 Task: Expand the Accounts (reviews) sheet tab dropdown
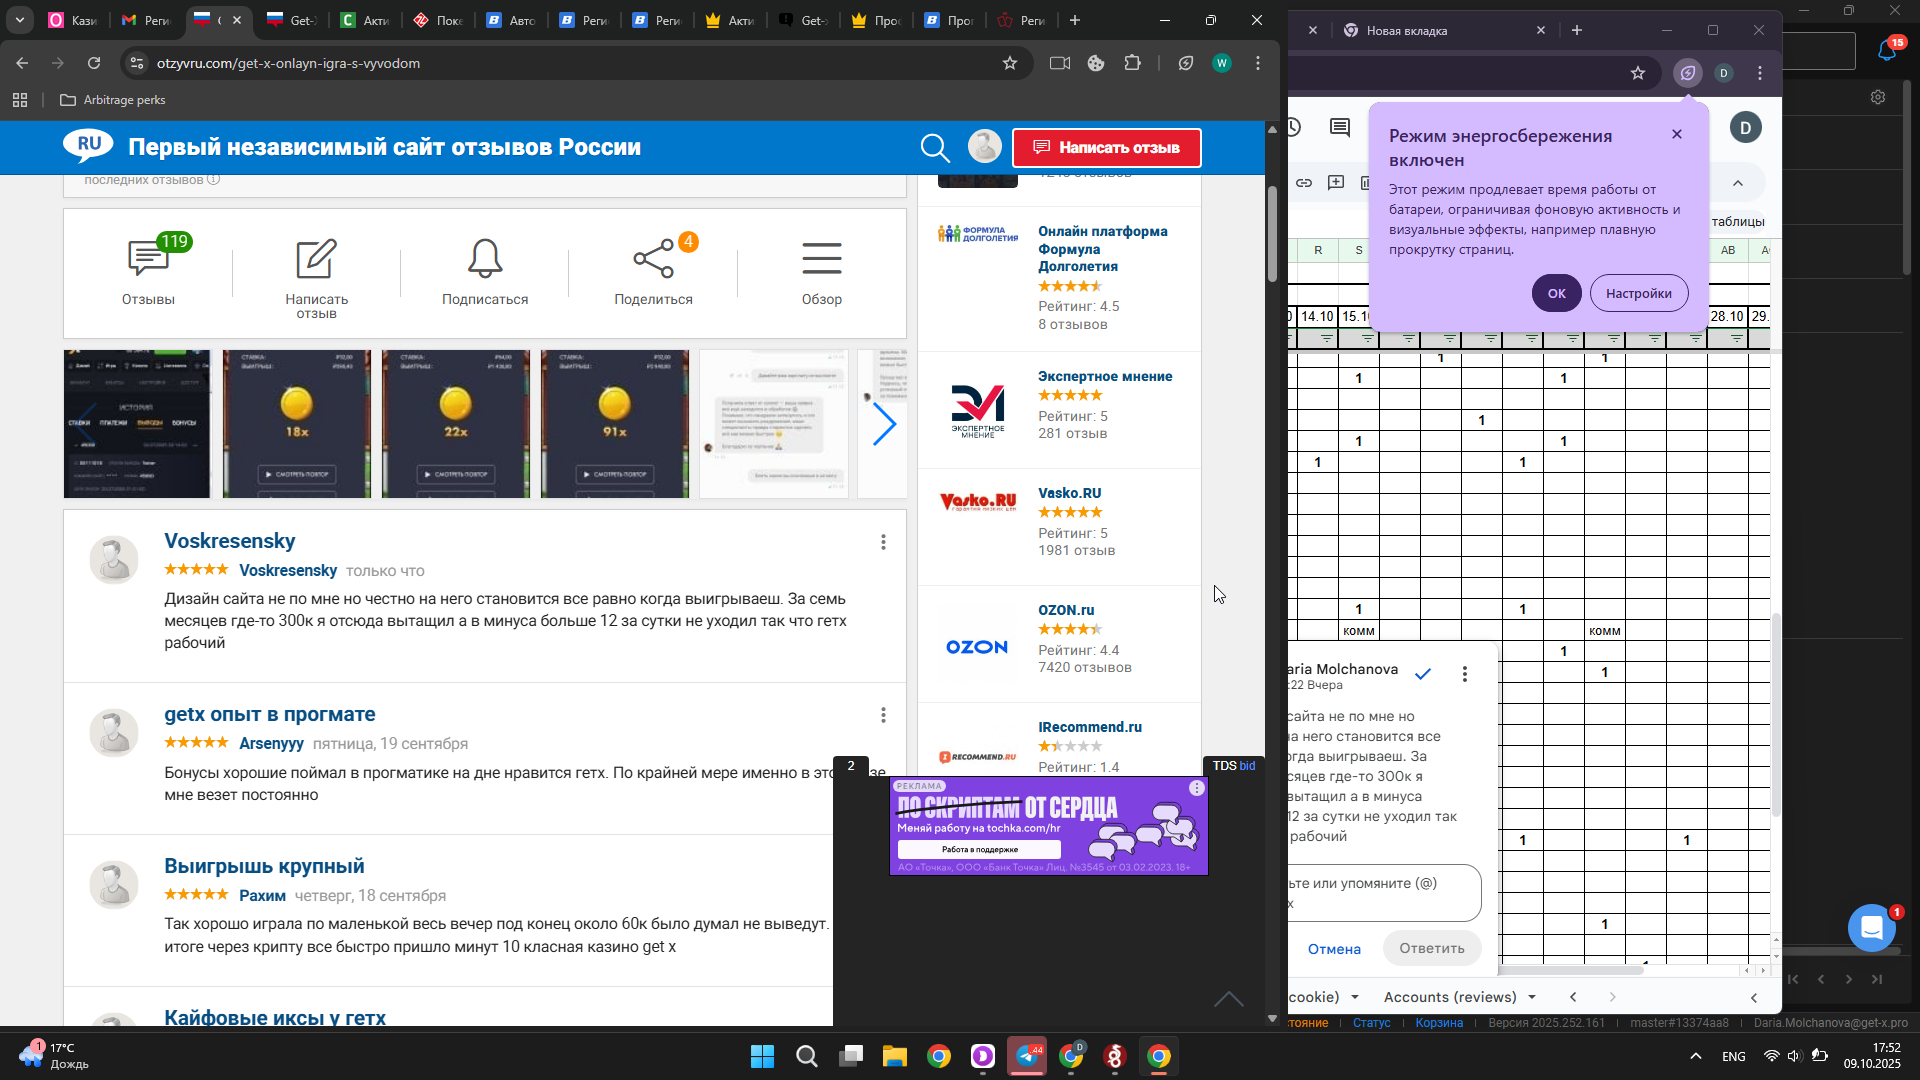[1532, 997]
